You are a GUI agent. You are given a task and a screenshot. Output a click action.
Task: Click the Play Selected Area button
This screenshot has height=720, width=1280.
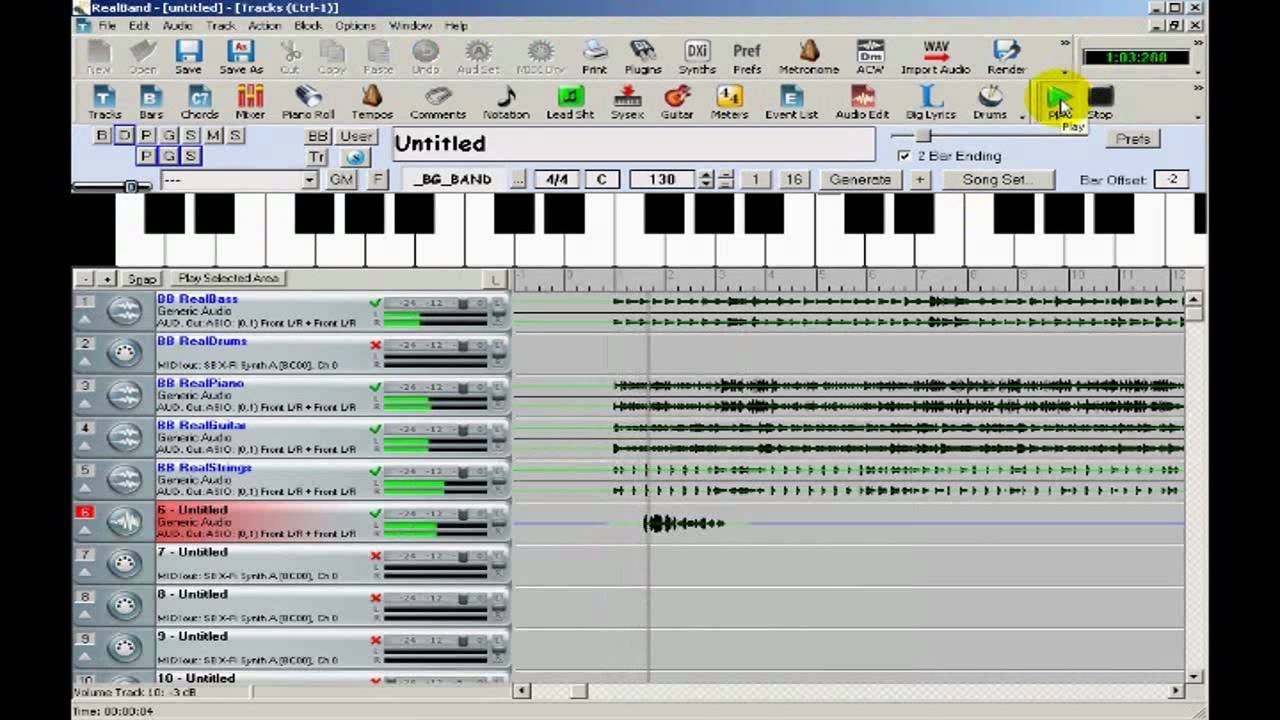point(228,279)
